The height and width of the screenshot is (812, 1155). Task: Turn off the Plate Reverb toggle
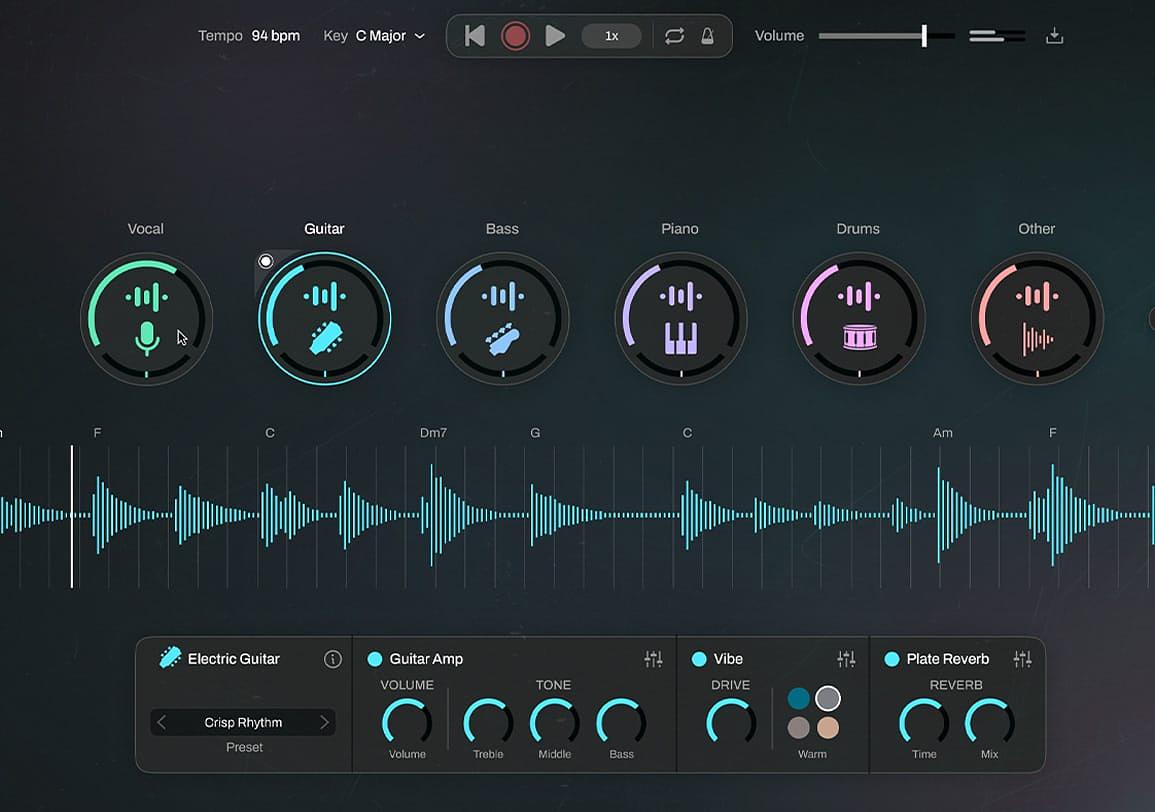tap(891, 659)
